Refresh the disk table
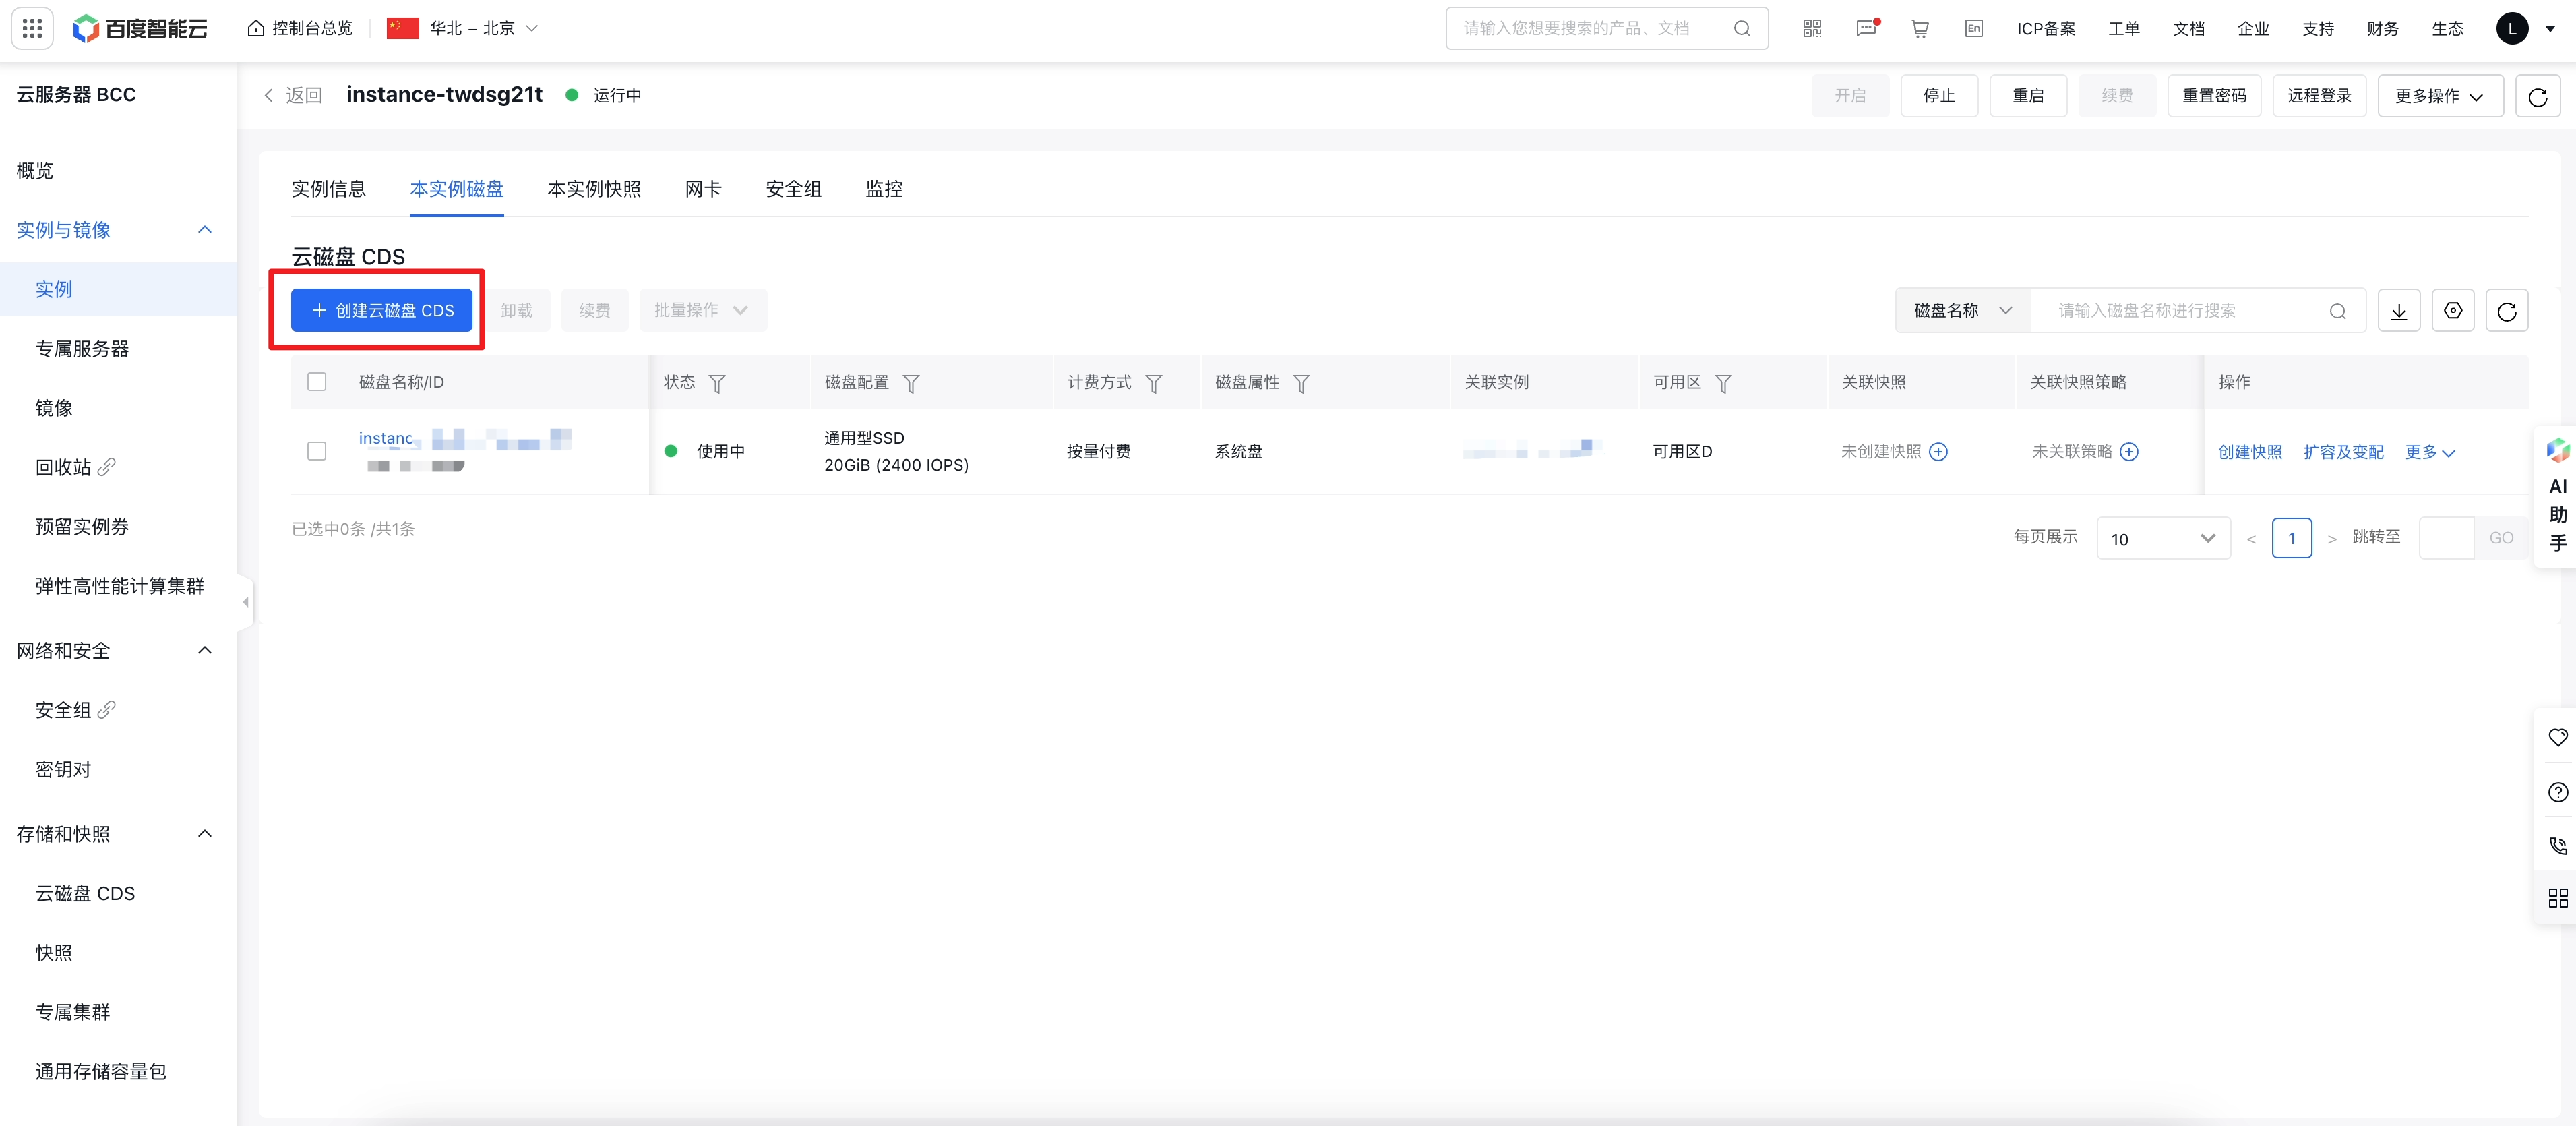 pyautogui.click(x=2507, y=311)
